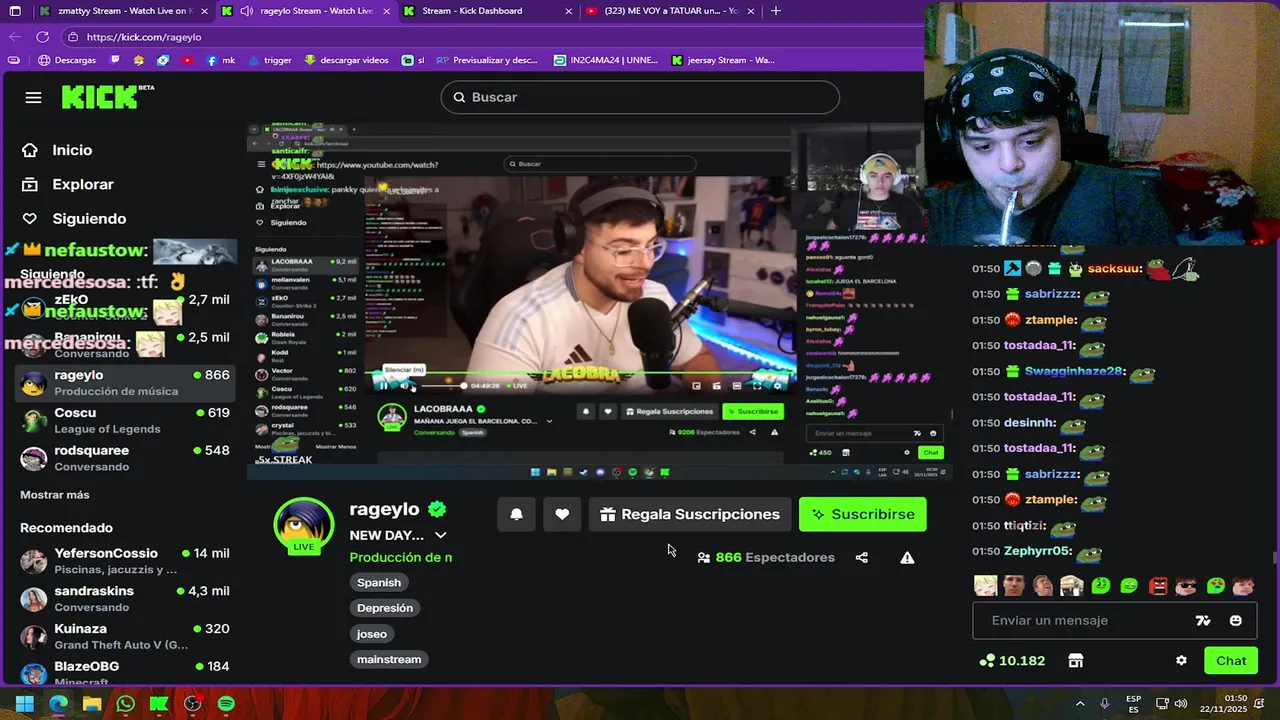Screen dimensions: 1280x720
Task: Click the stream video player
Action: click(x=598, y=300)
